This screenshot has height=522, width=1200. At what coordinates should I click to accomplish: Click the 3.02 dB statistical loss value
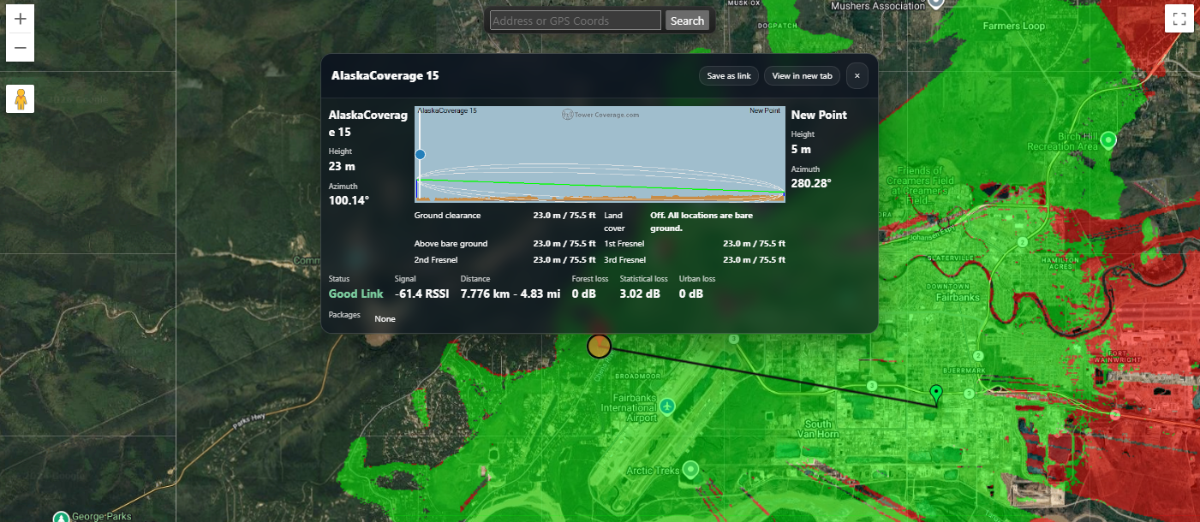pyautogui.click(x=640, y=294)
